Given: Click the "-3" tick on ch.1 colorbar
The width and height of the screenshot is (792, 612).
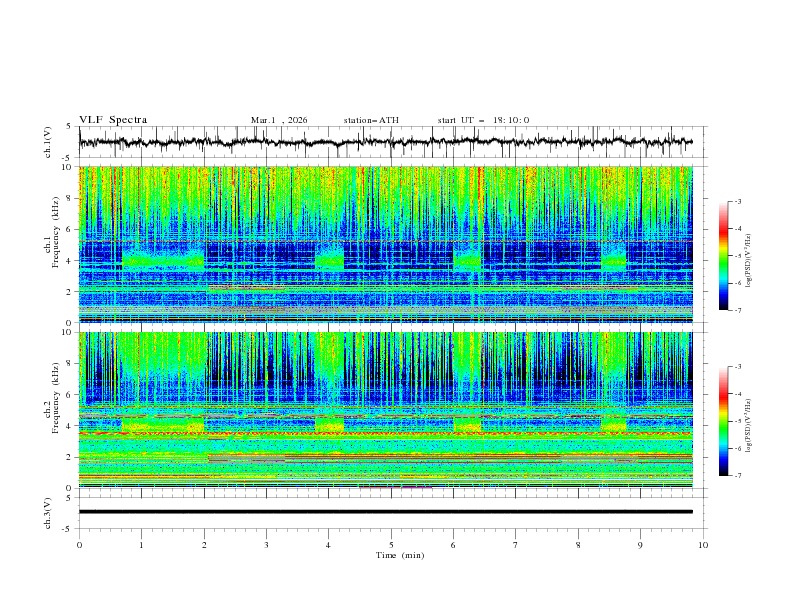Looking at the screenshot, I should 737,201.
